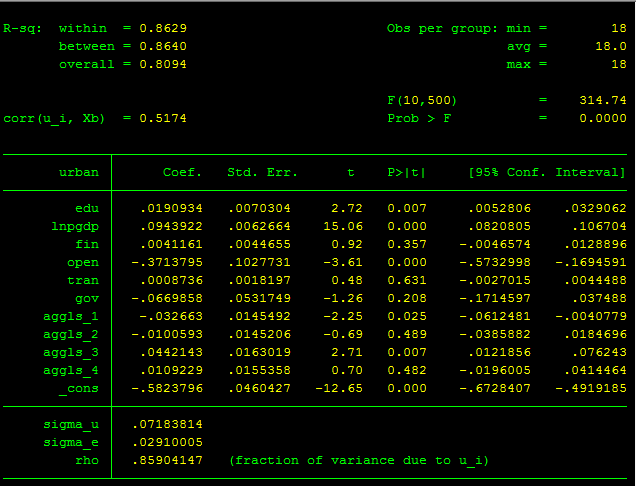Click the fin variable p-value 0.357

(407, 244)
